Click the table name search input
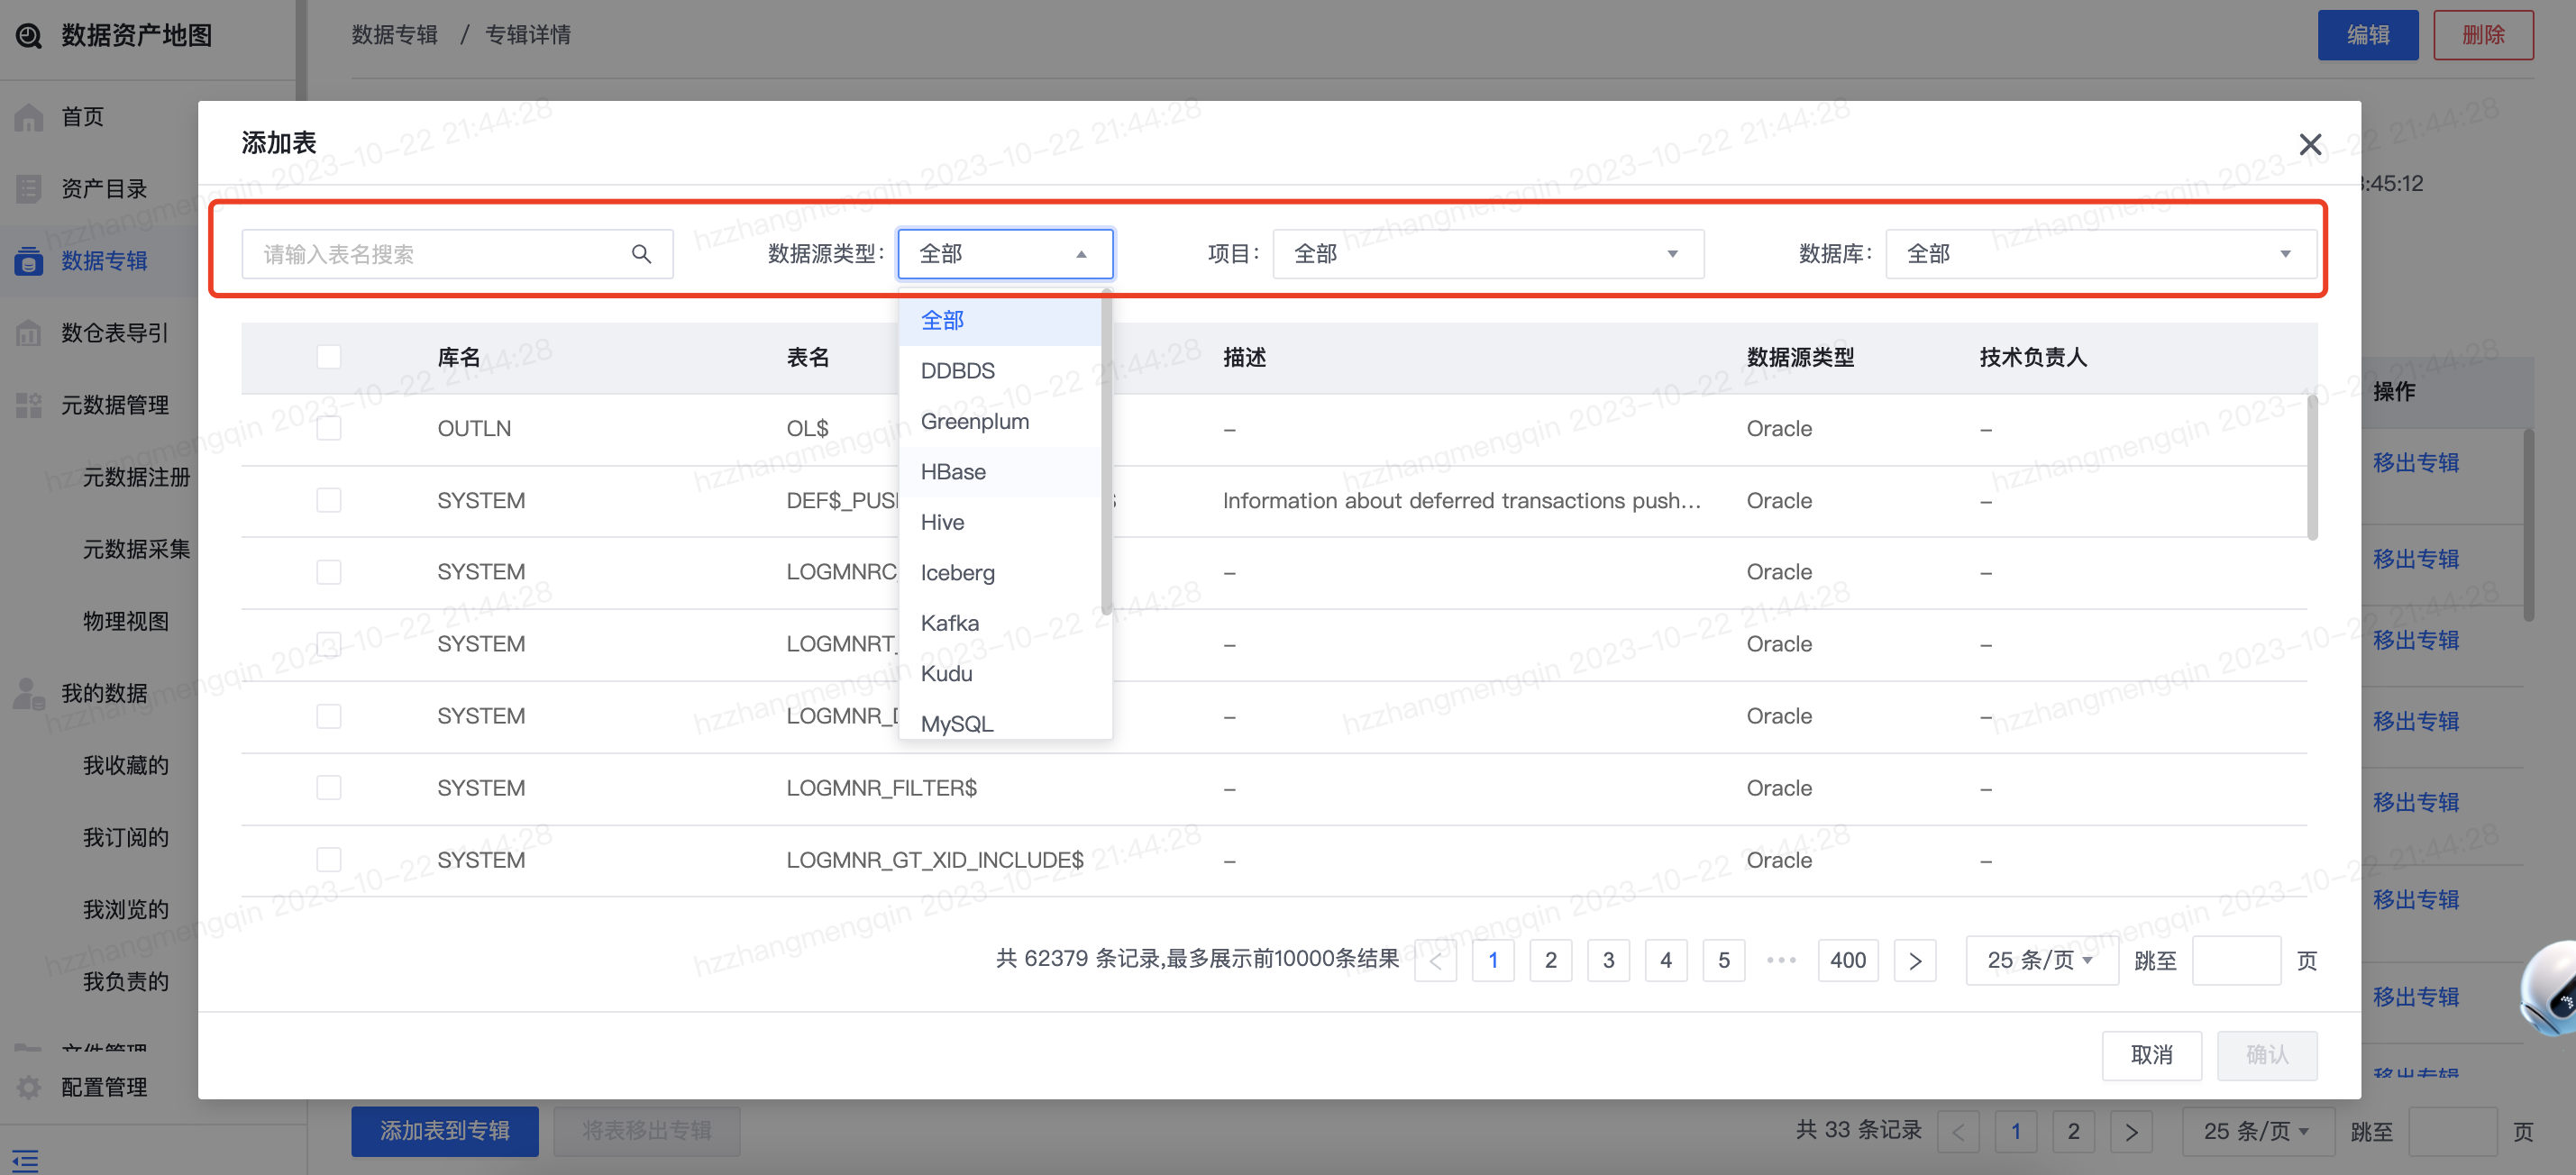2576x1175 pixels. point(457,254)
